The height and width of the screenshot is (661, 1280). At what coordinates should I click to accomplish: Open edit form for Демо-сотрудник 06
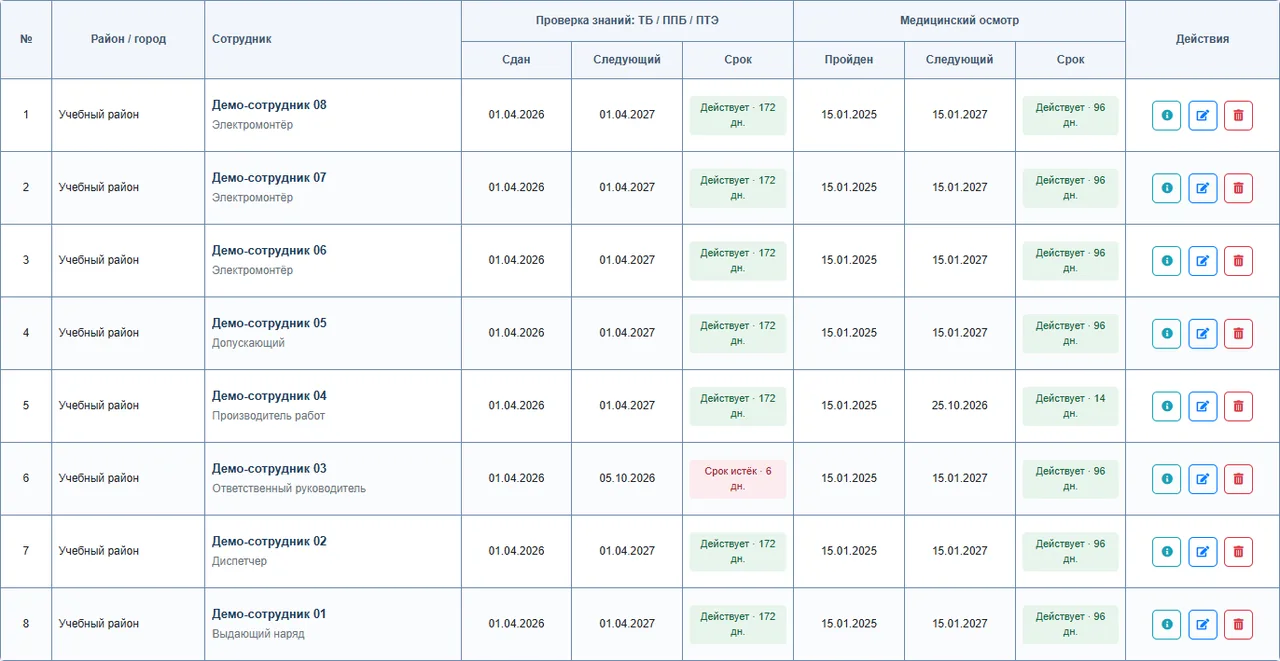click(1202, 261)
